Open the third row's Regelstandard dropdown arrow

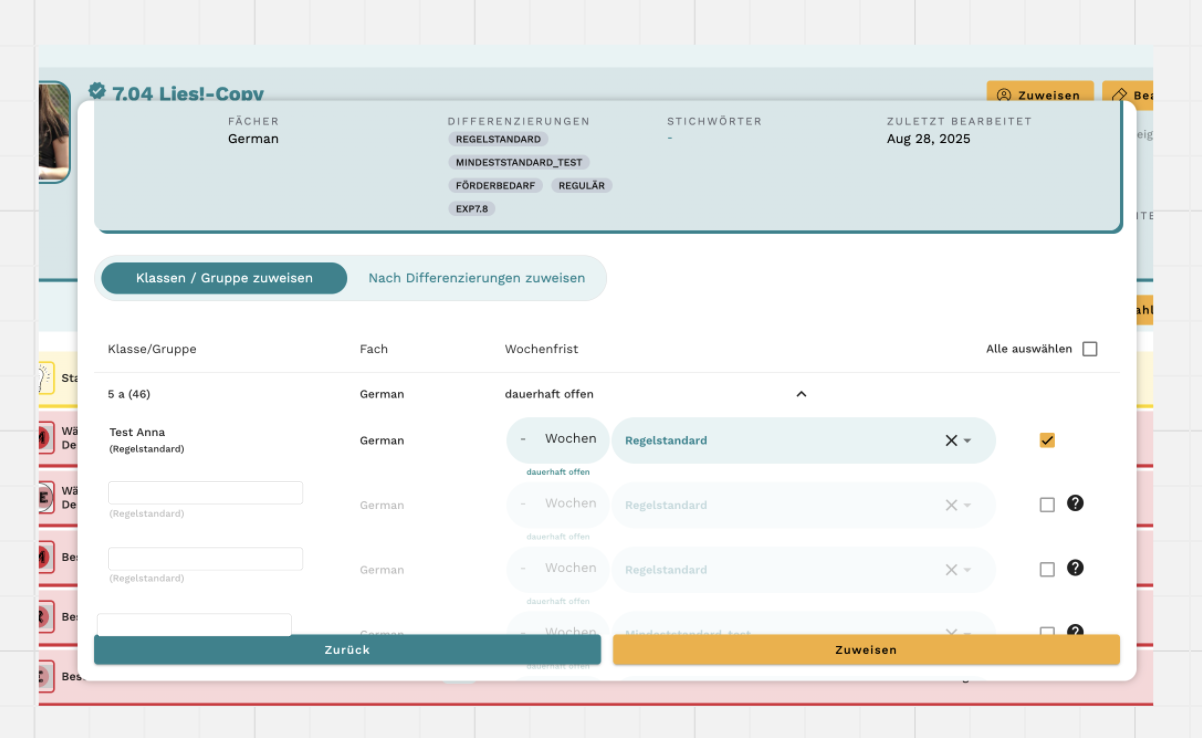(x=968, y=570)
